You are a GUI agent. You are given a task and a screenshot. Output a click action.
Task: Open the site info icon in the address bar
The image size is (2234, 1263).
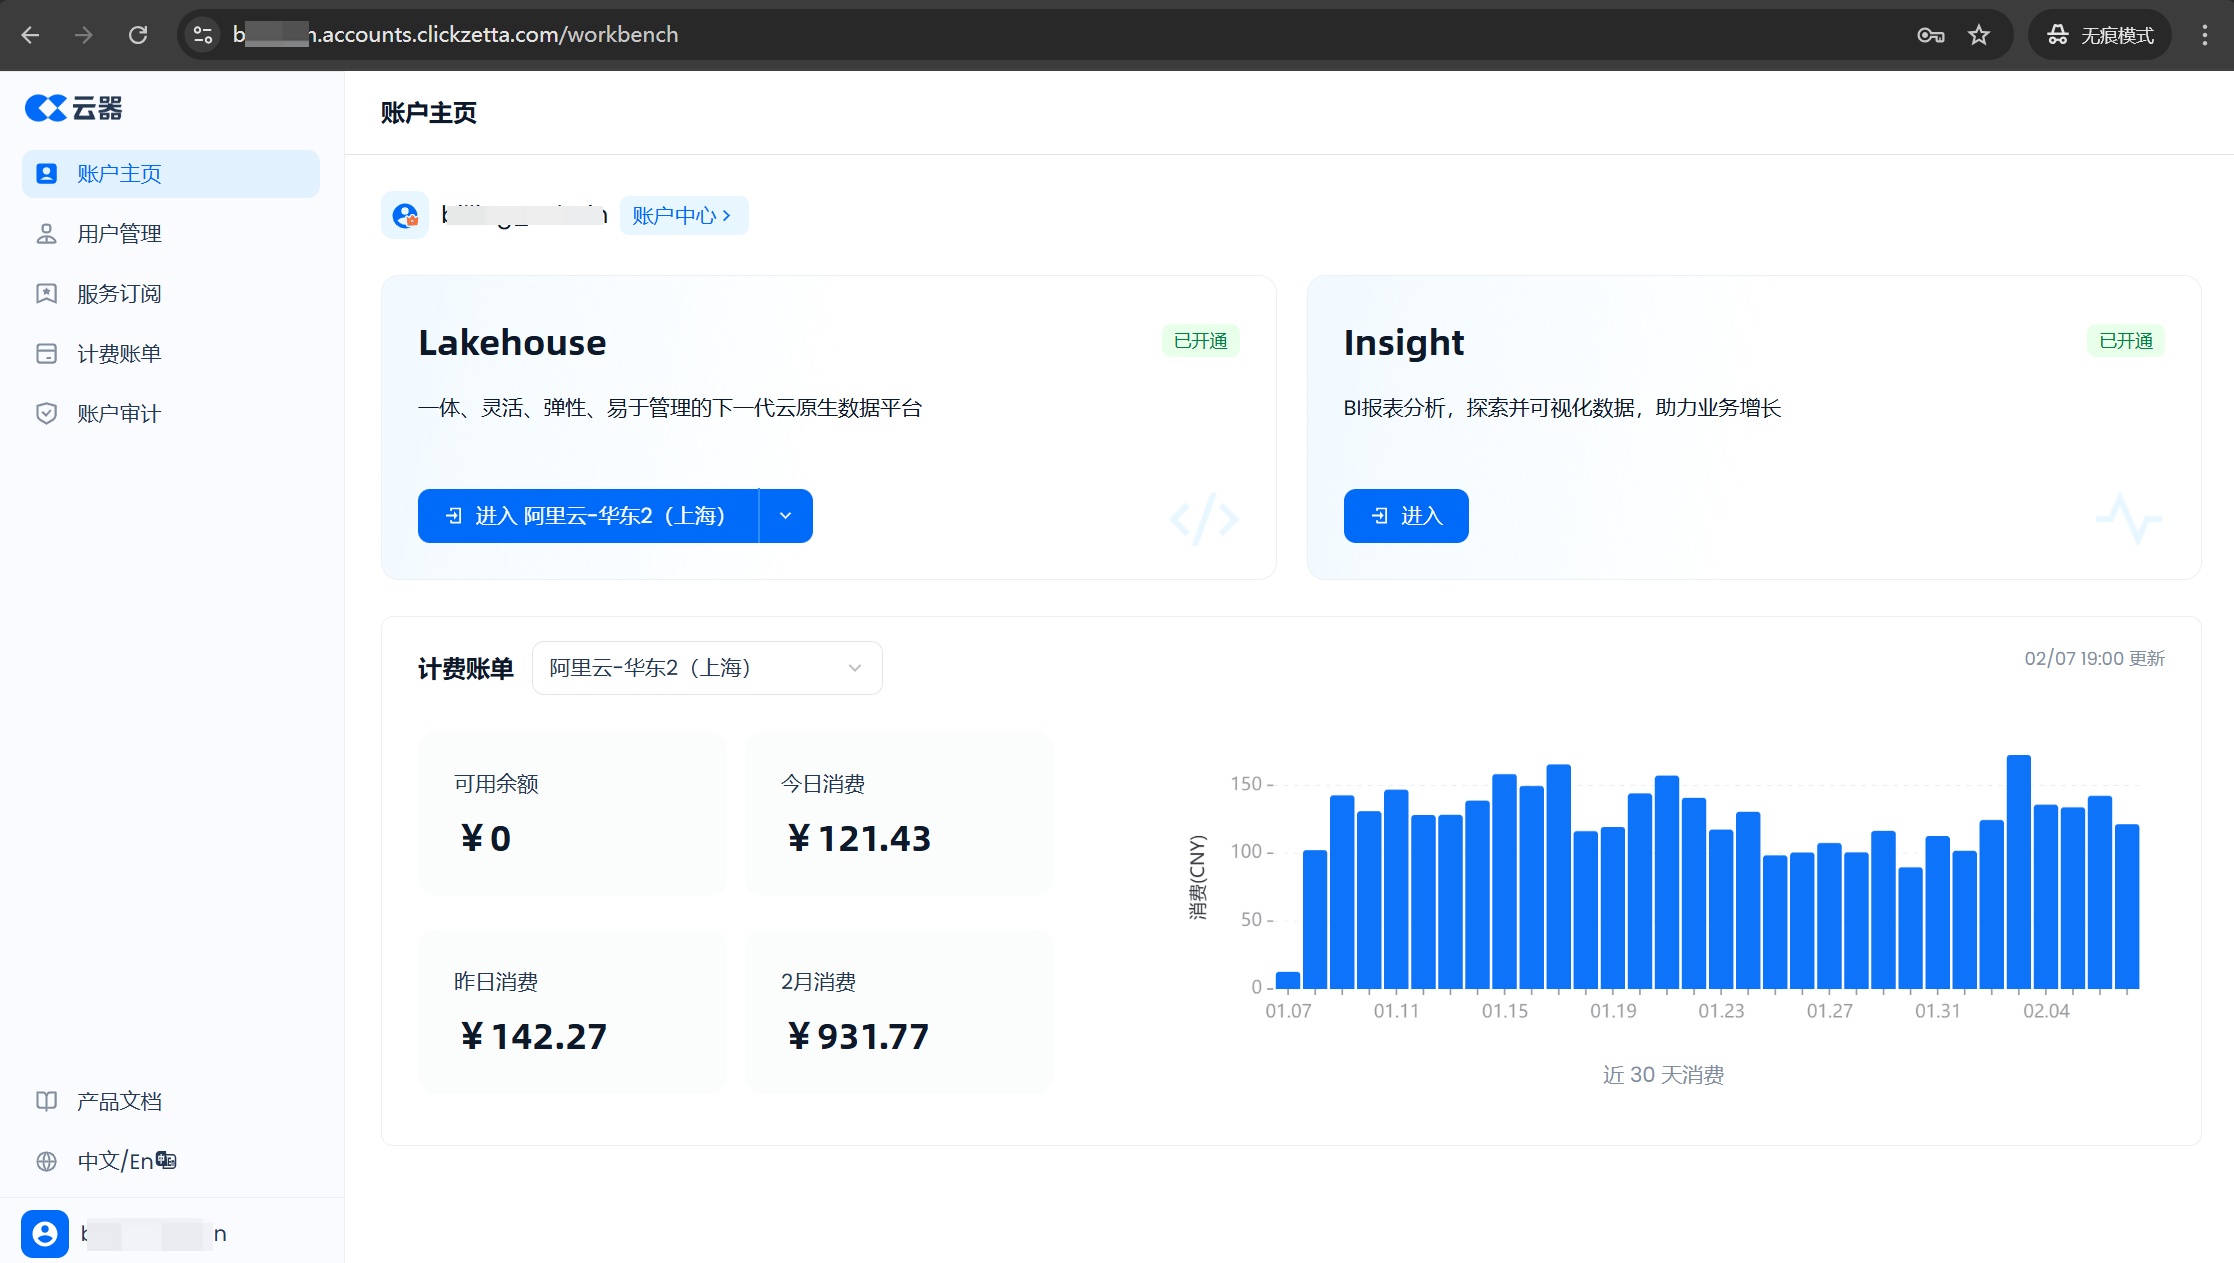(x=203, y=35)
